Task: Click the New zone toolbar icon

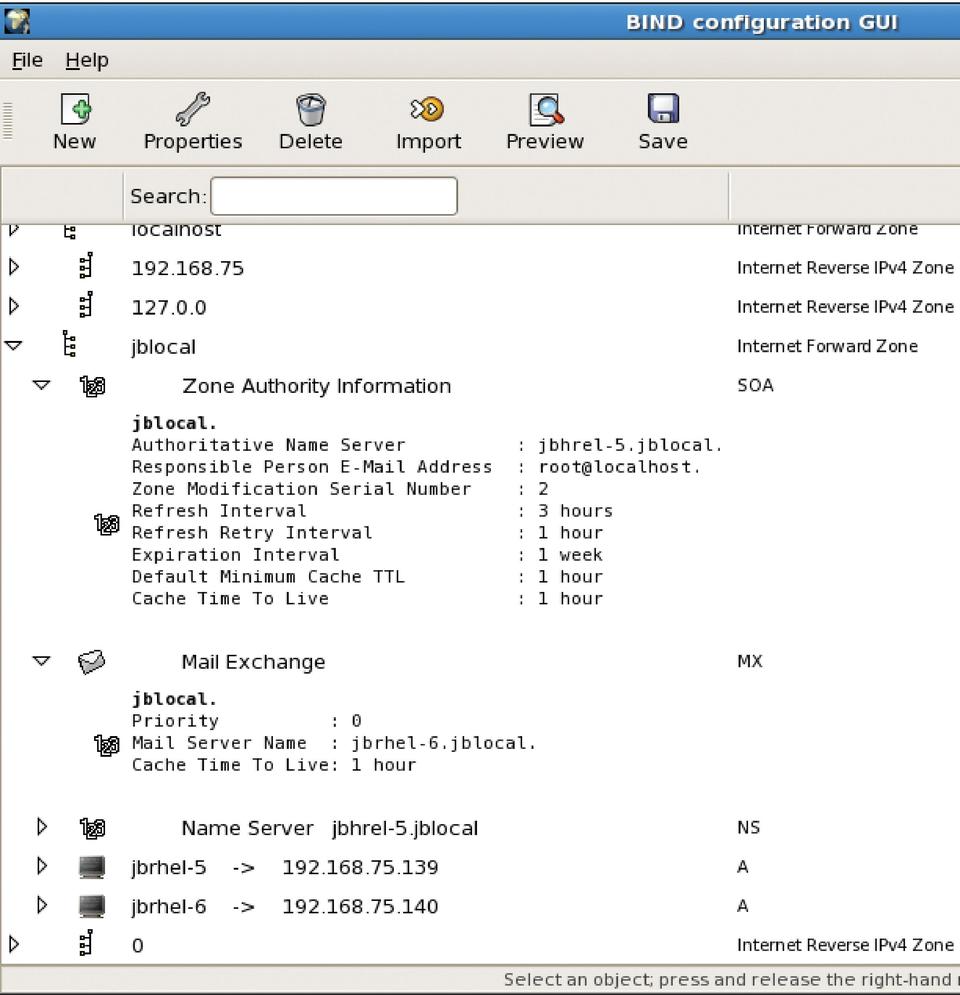Action: pos(74,109)
